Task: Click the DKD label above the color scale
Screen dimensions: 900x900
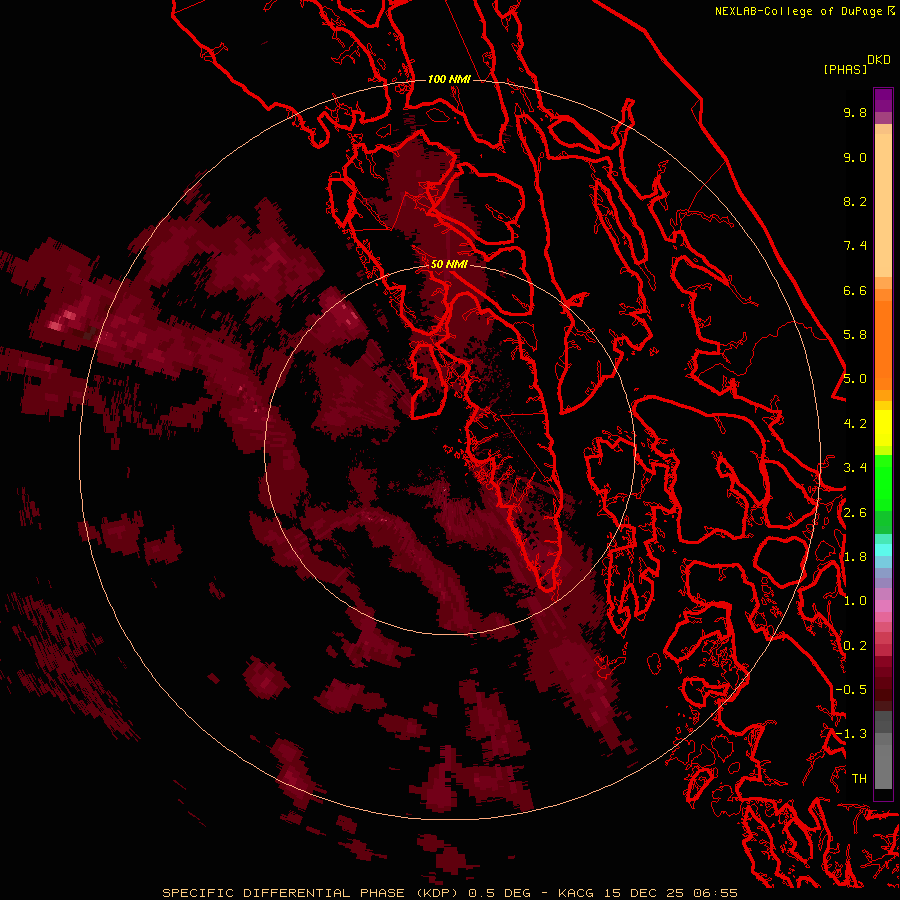Action: click(x=878, y=60)
